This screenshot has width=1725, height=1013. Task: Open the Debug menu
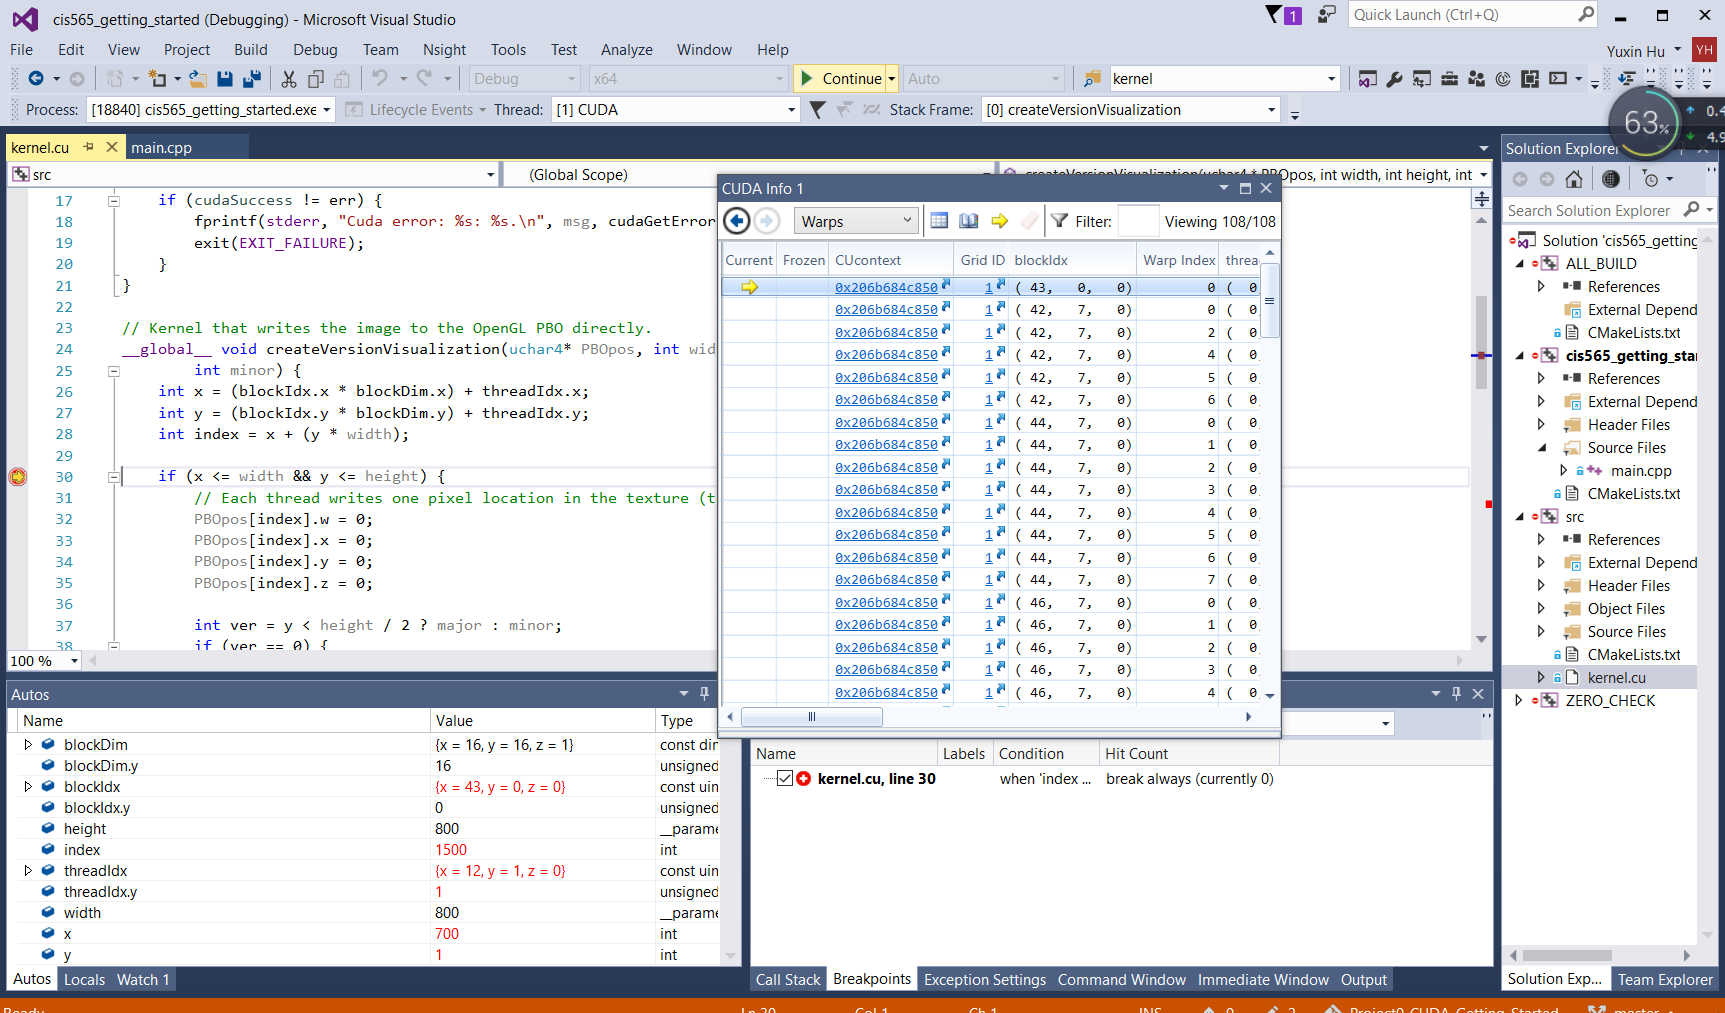click(x=315, y=50)
